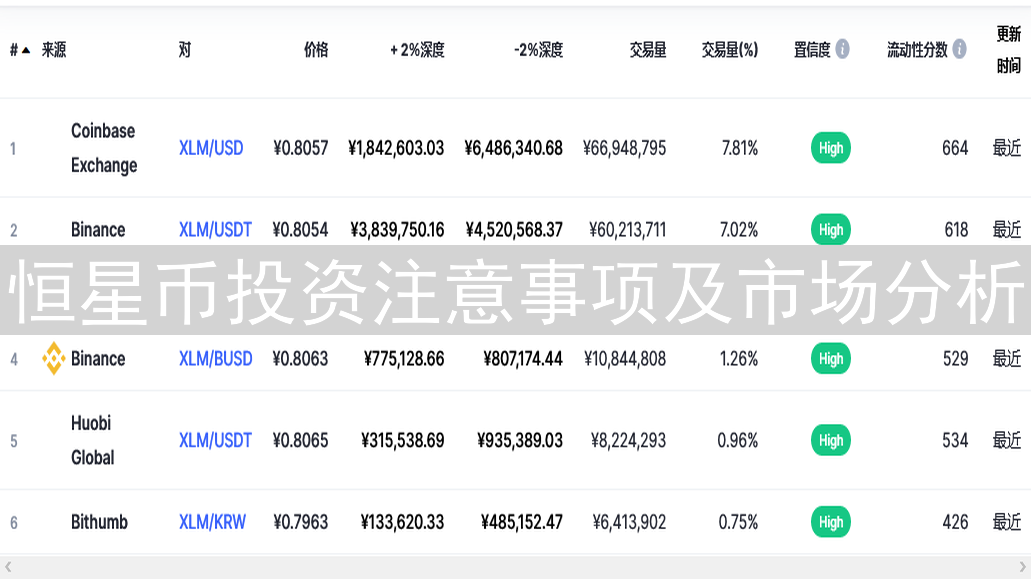Select Coinbase Exchange source name
Image resolution: width=1031 pixels, height=579 pixels.
click(x=104, y=148)
